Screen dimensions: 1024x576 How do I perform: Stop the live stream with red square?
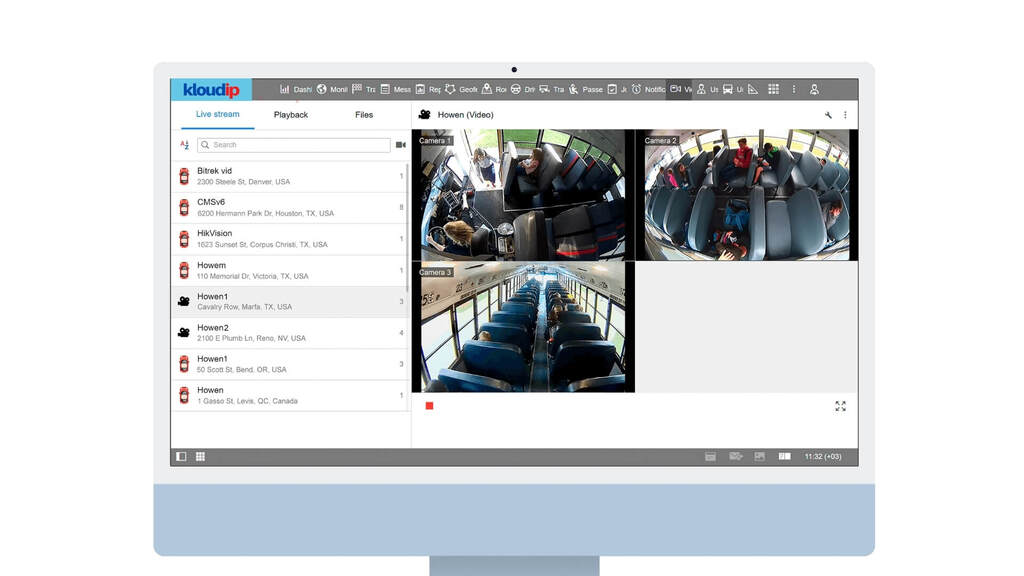[429, 406]
